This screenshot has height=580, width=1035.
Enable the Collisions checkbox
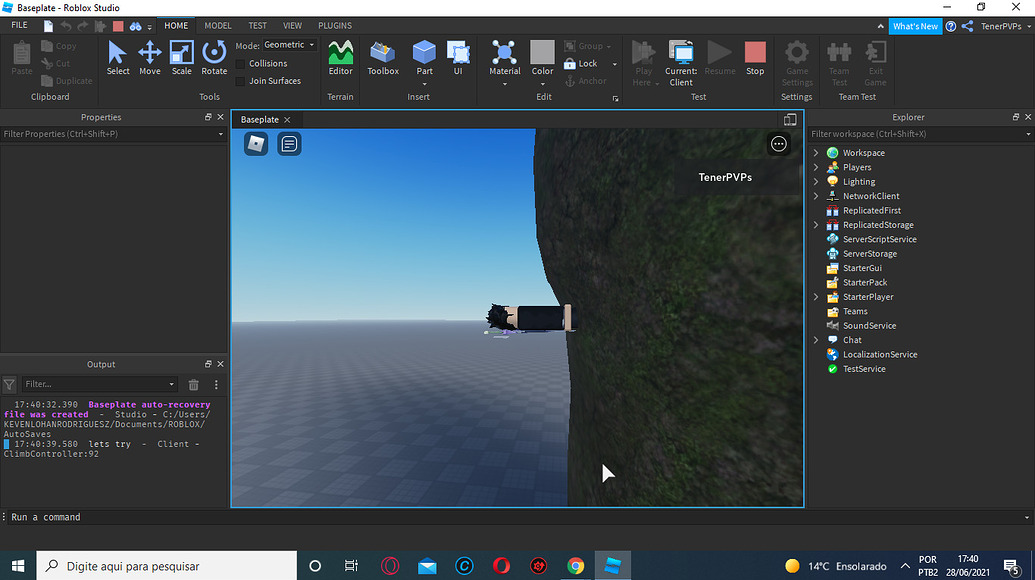240,64
